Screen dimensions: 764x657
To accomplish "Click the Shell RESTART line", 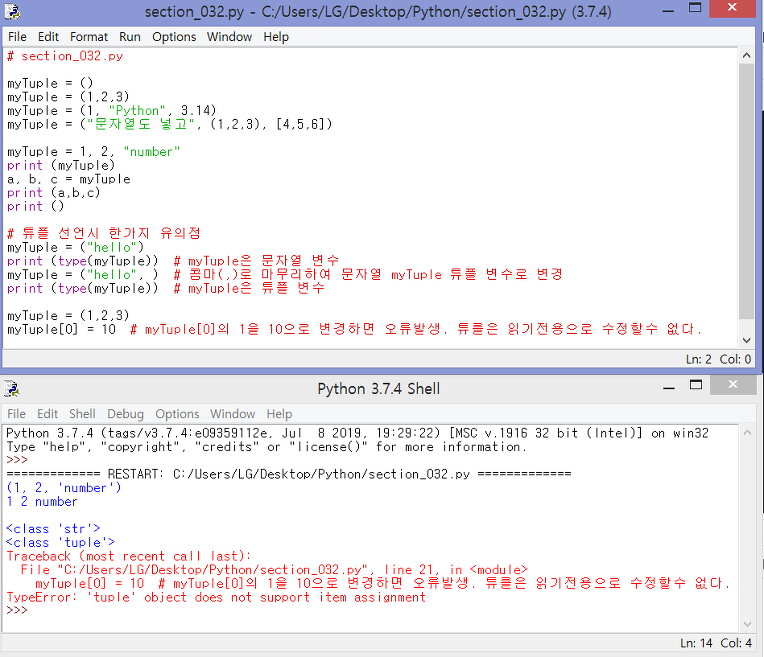I will point(289,474).
